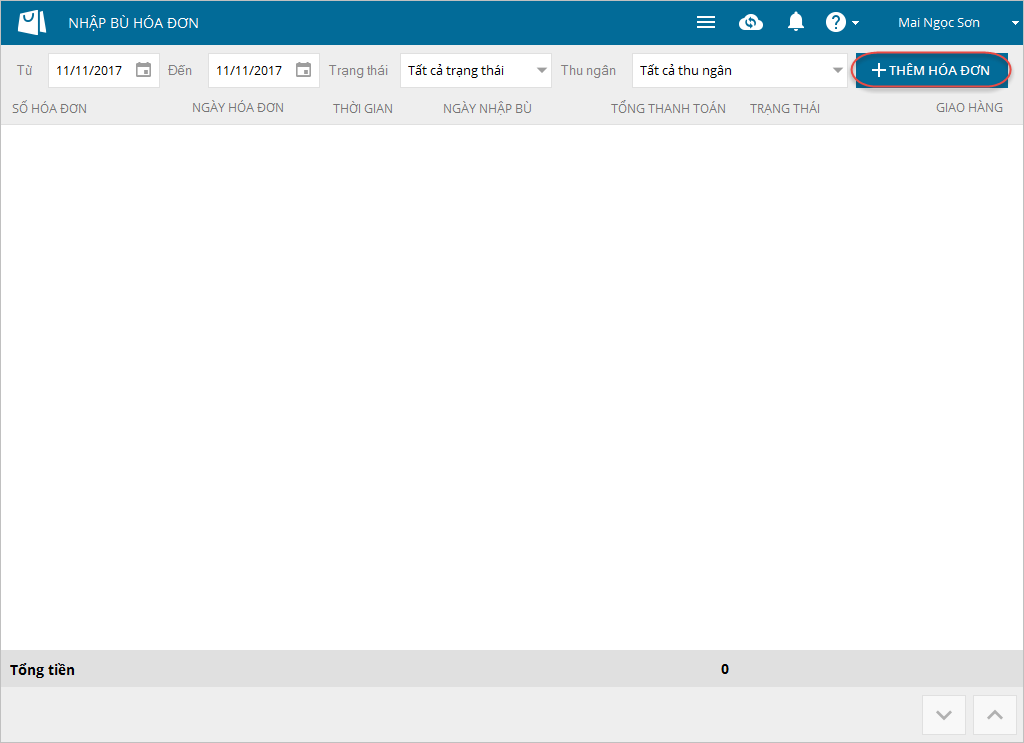Click the cloud sync icon
Viewport: 1024px width, 743px height.
pyautogui.click(x=750, y=22)
